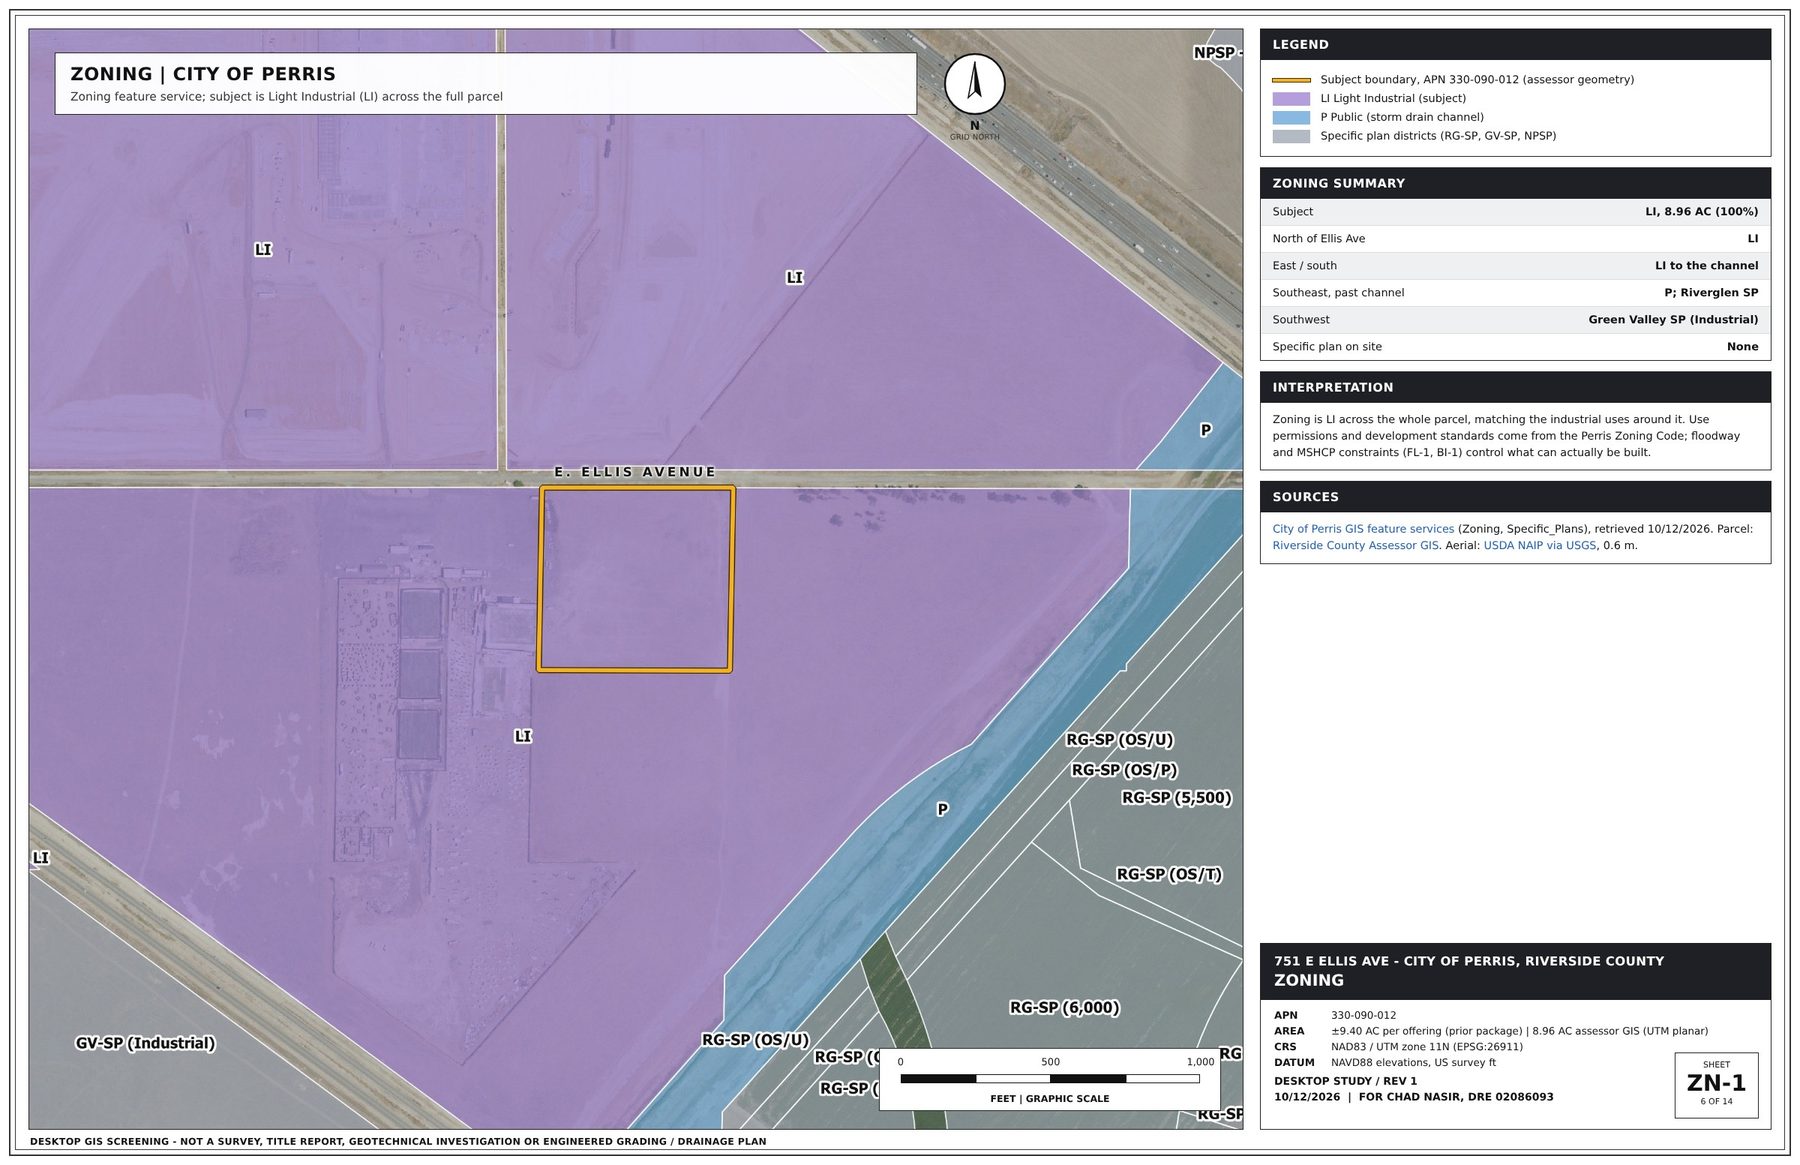Viewport: 1800px width, 1165px height.
Task: Click the INTERPRETATION panel header
Action: point(1515,387)
